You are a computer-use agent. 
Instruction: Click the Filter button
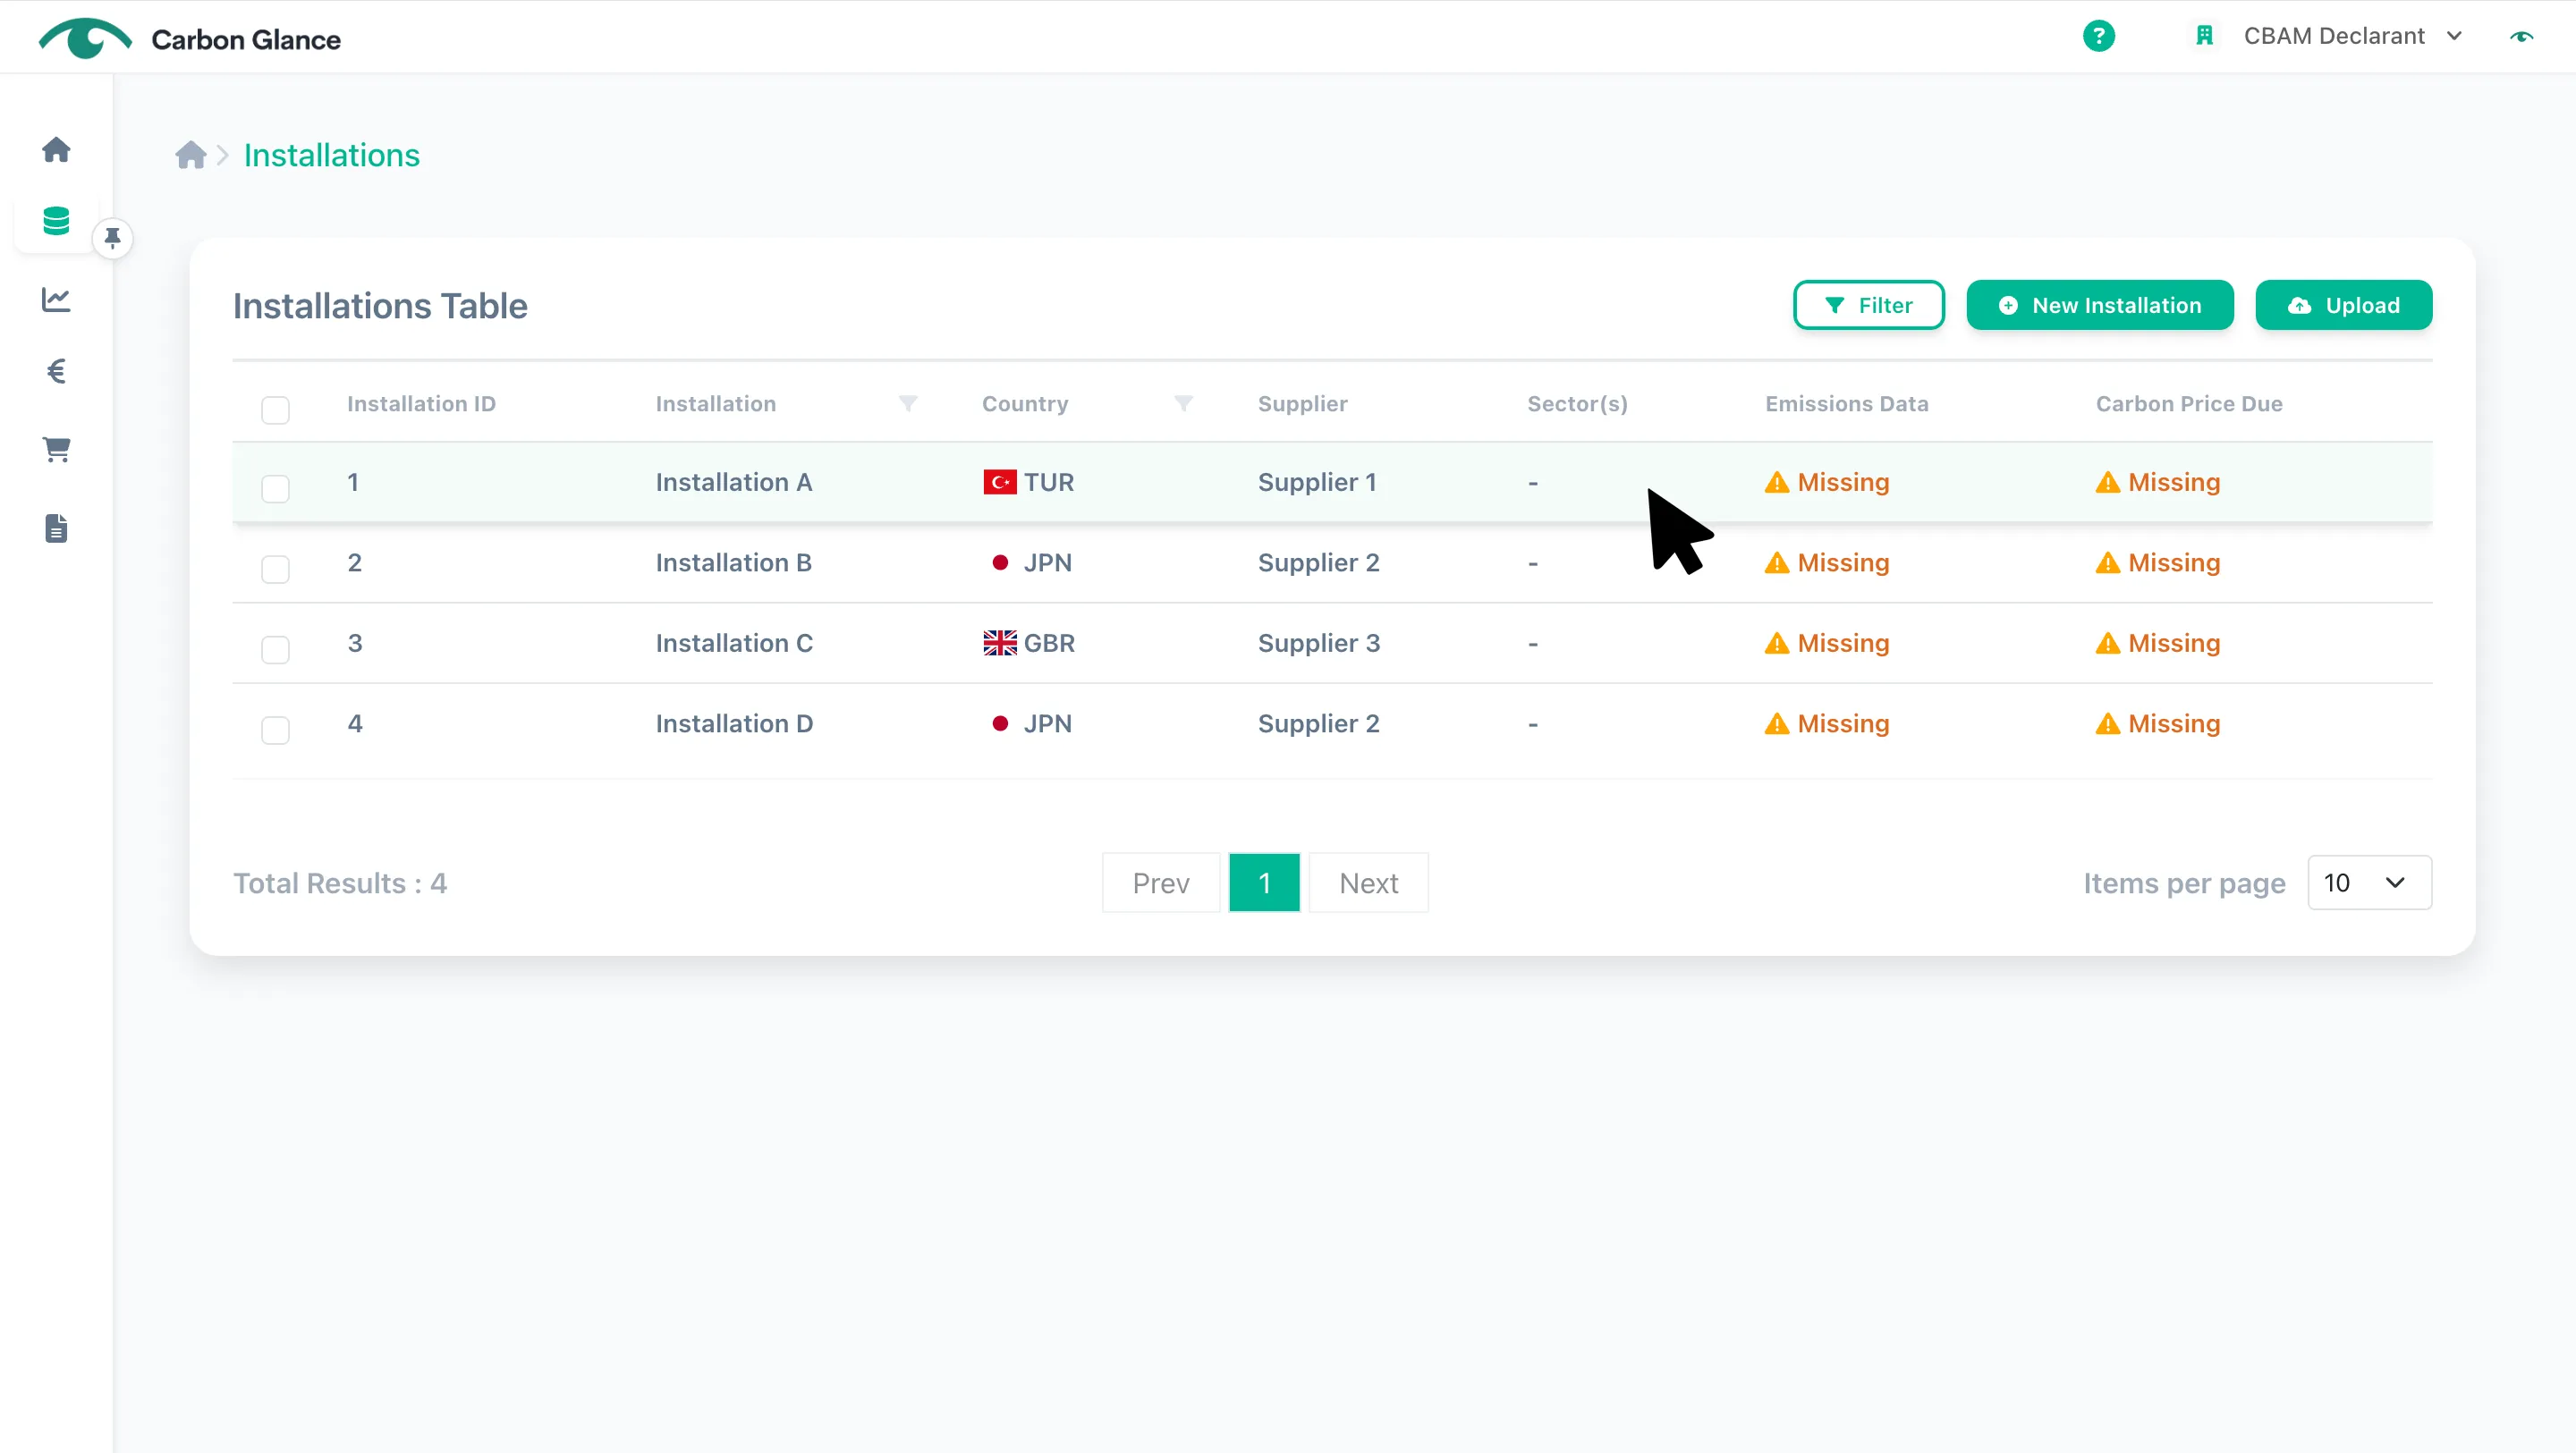point(1868,305)
